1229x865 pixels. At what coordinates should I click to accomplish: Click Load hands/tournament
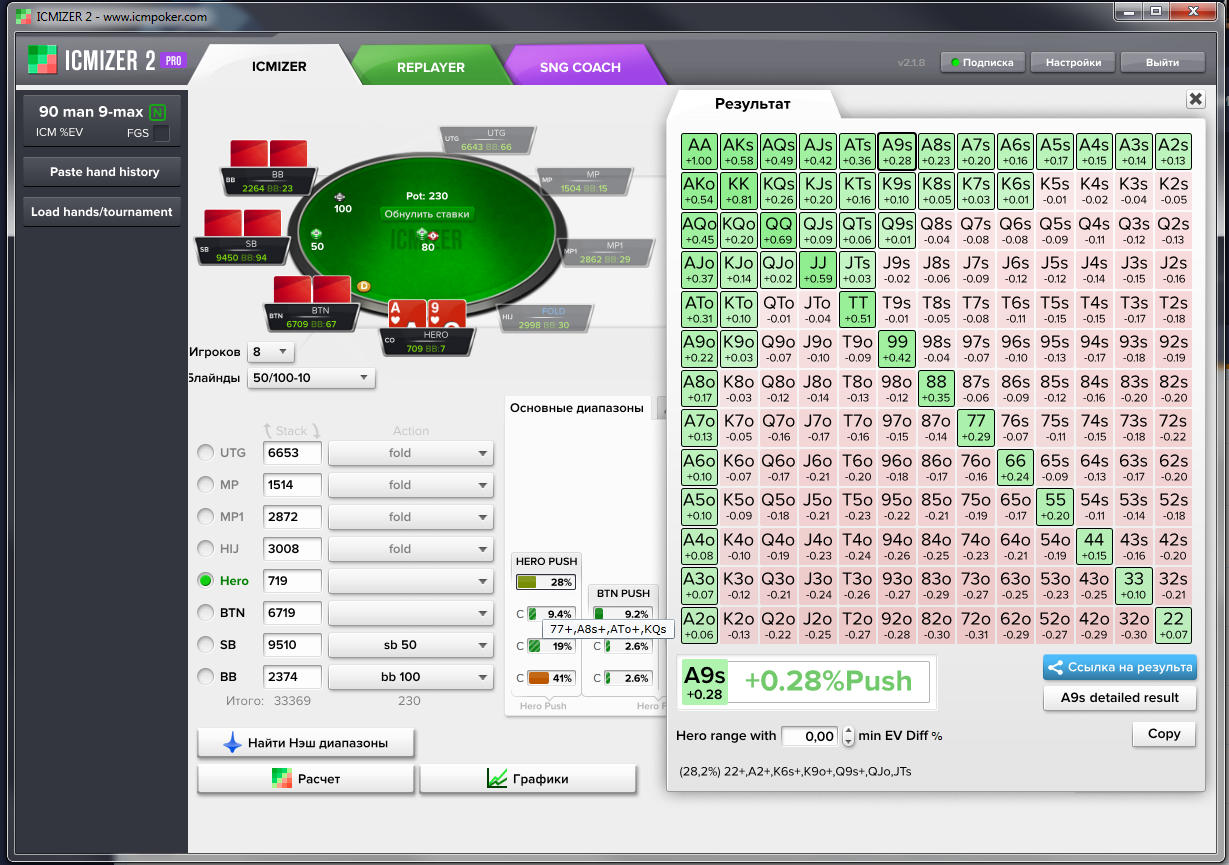pyautogui.click(x=102, y=212)
